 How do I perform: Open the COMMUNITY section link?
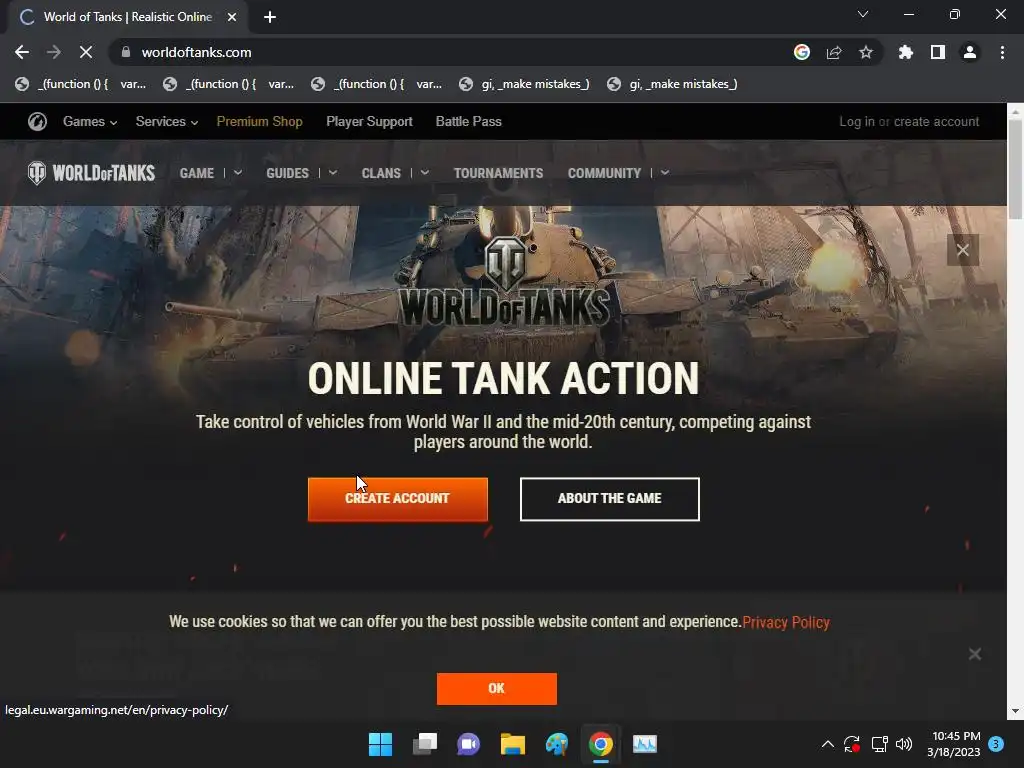[604, 173]
